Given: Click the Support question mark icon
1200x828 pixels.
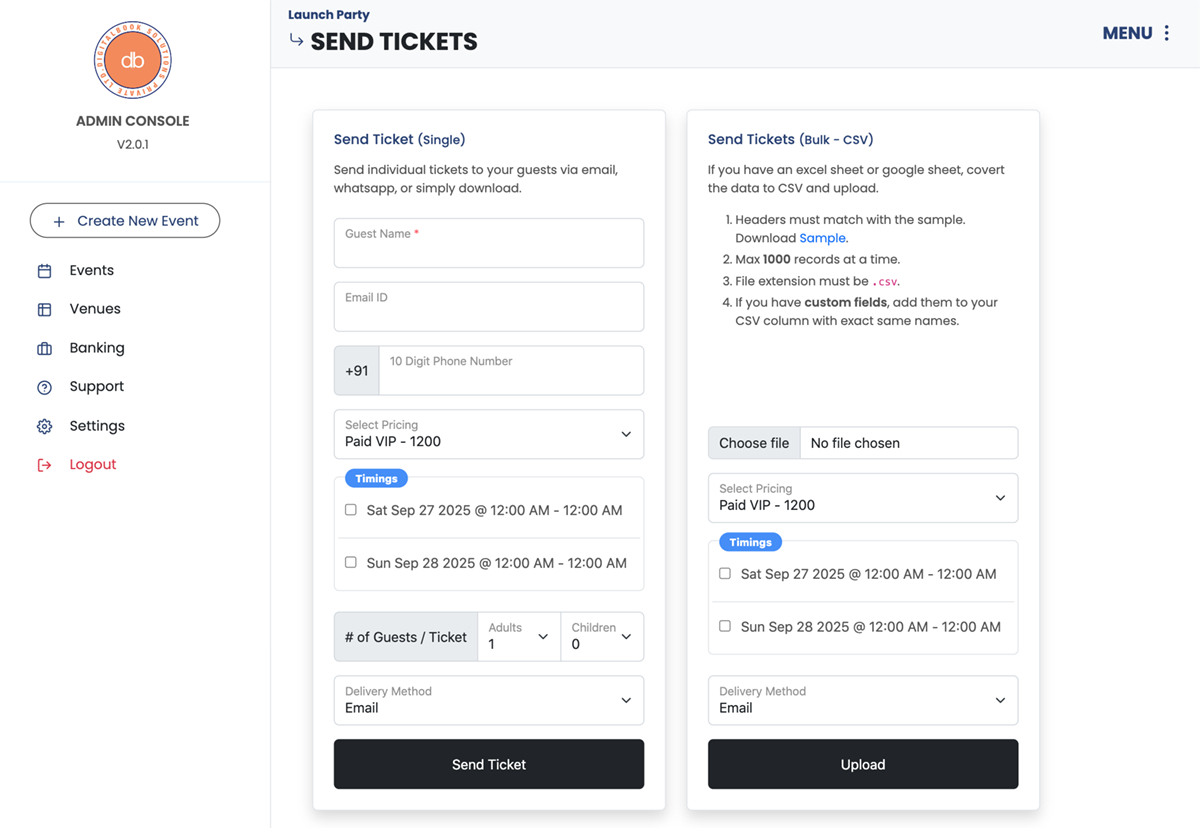Looking at the screenshot, I should (44, 387).
